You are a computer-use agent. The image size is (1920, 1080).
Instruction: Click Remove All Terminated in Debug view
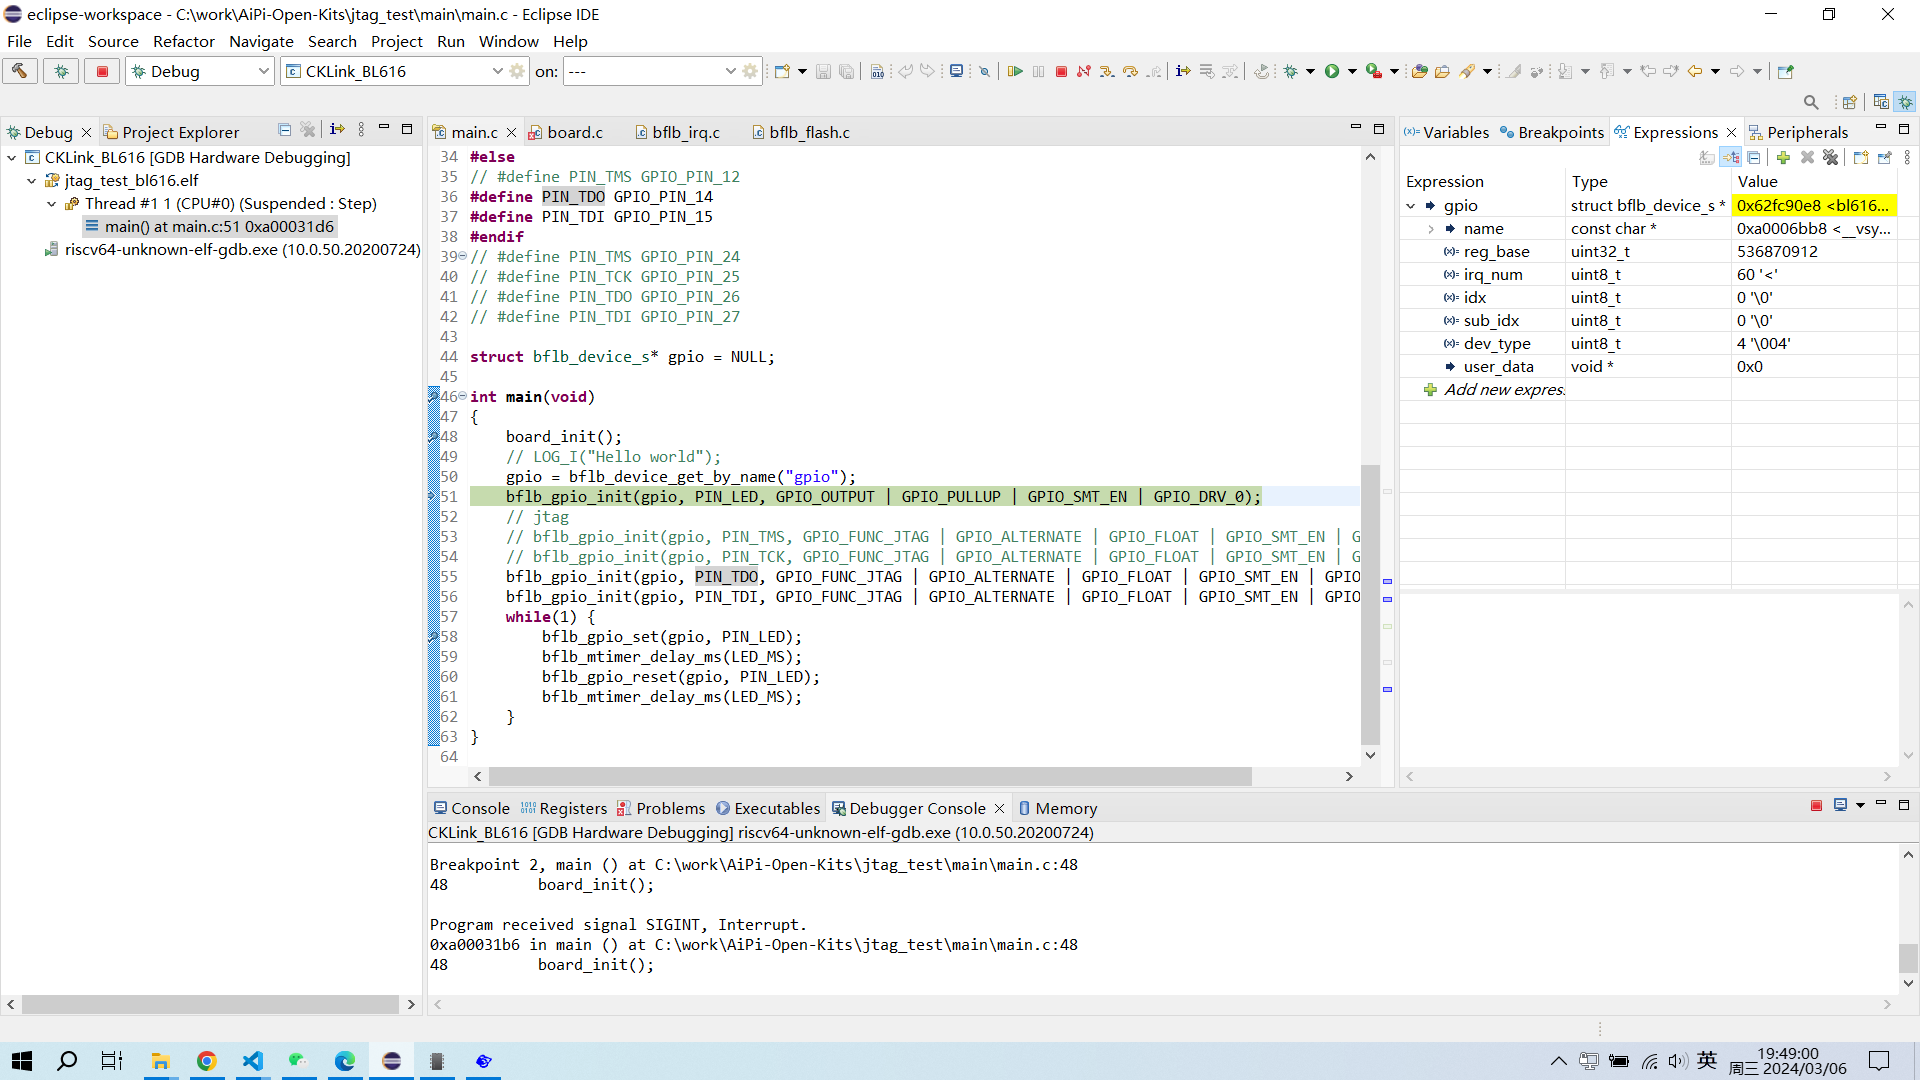pos(308,130)
